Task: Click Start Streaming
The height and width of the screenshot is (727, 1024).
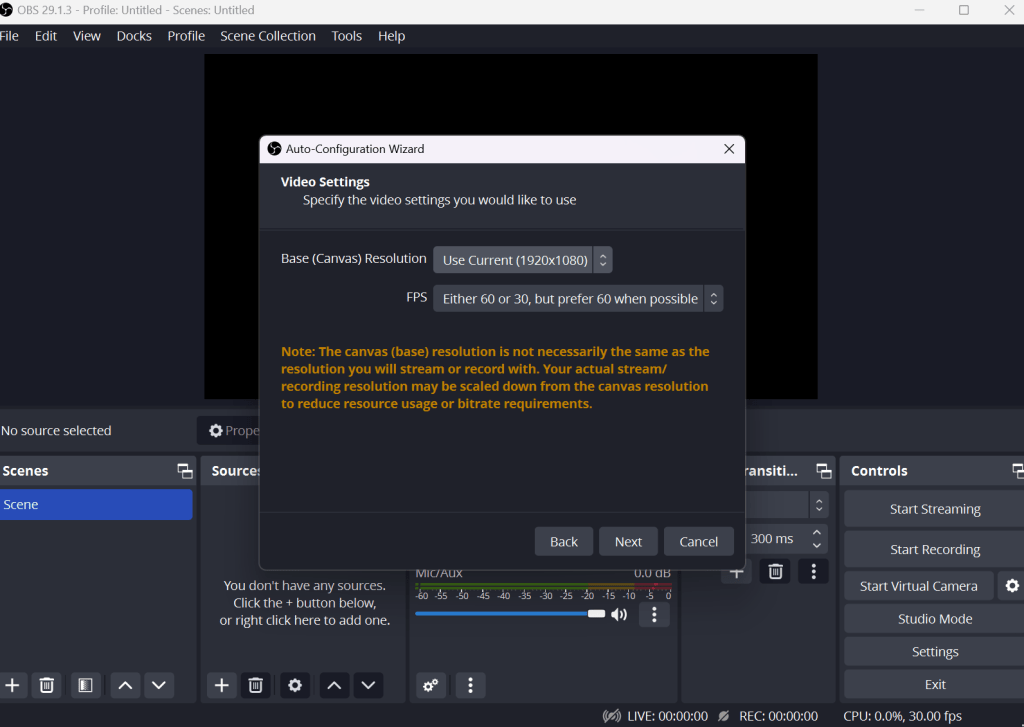Action: (935, 509)
